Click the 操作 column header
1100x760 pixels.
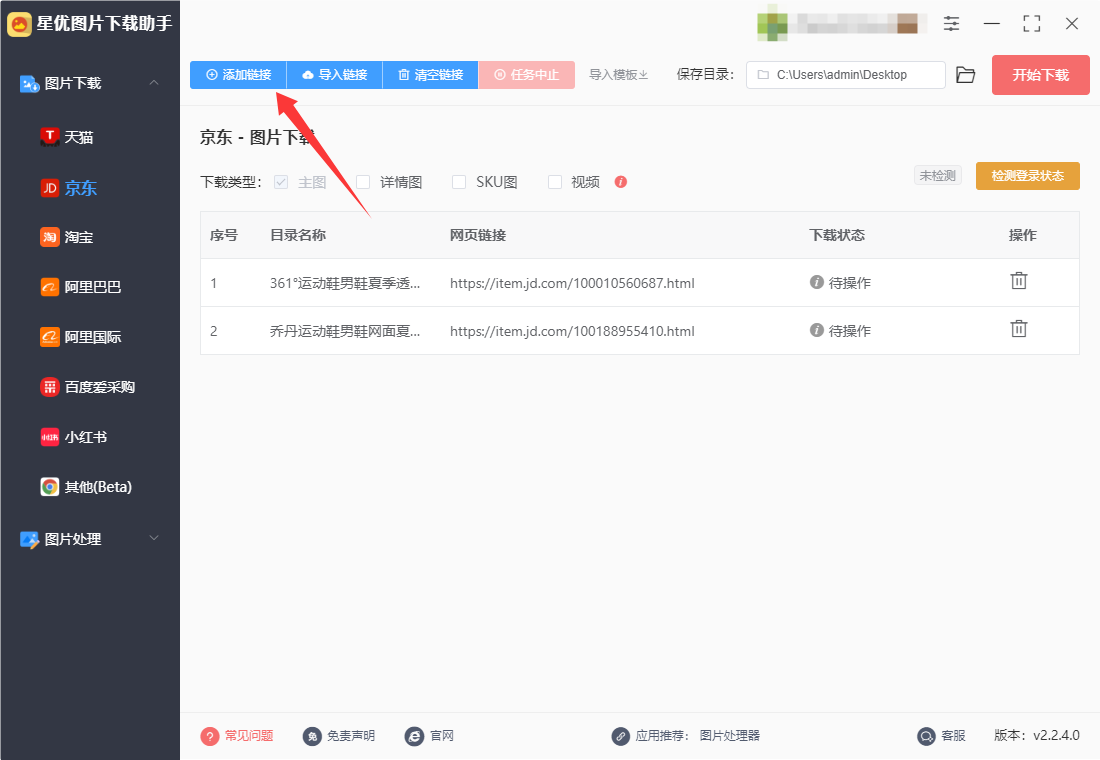pyautogui.click(x=1022, y=235)
